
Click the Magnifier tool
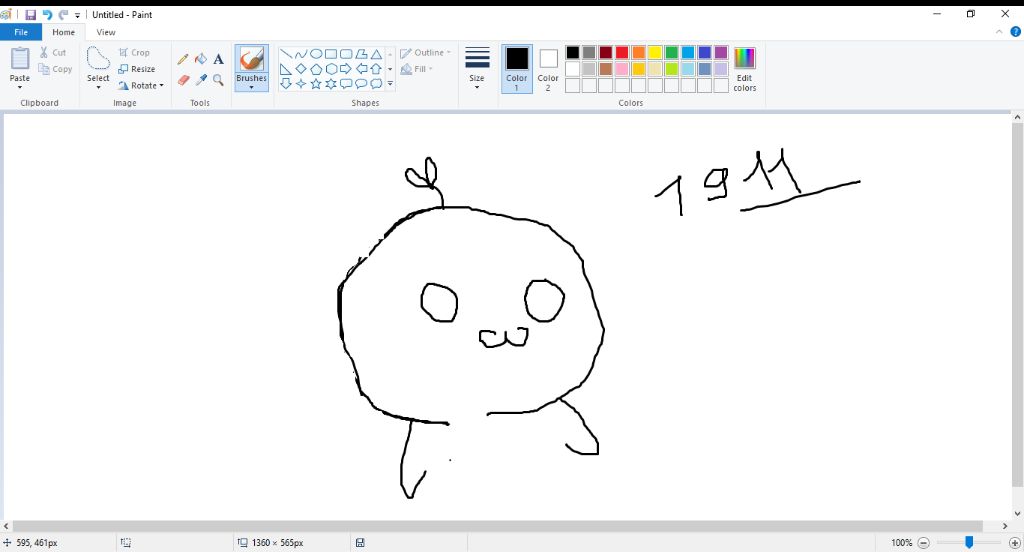[x=218, y=80]
